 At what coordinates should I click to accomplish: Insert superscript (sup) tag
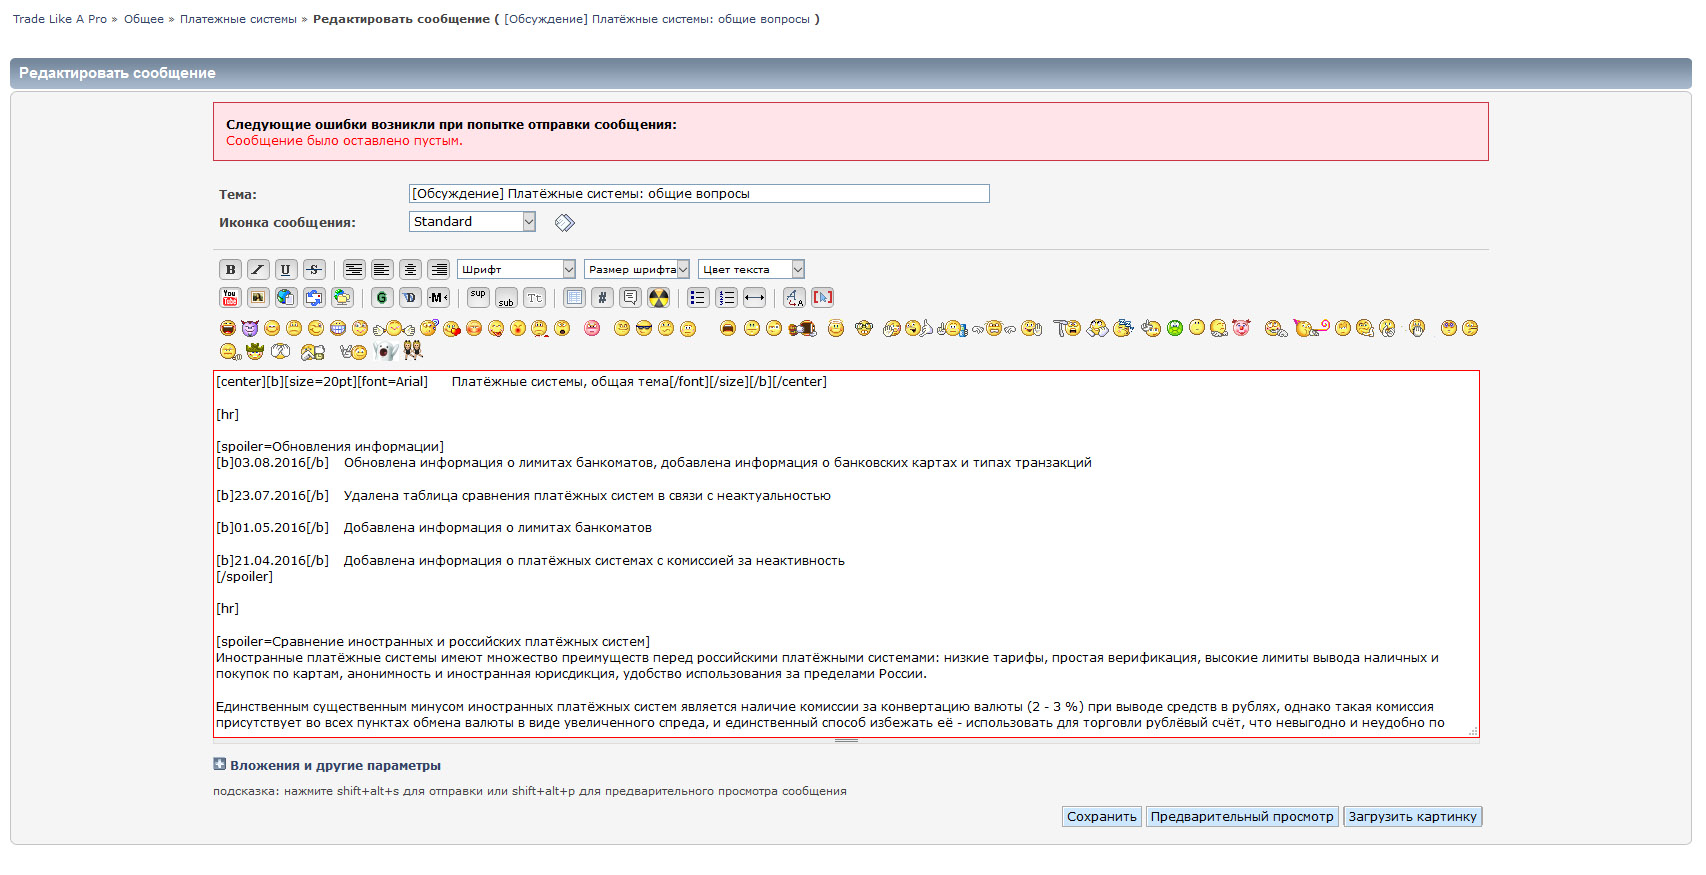click(x=478, y=297)
